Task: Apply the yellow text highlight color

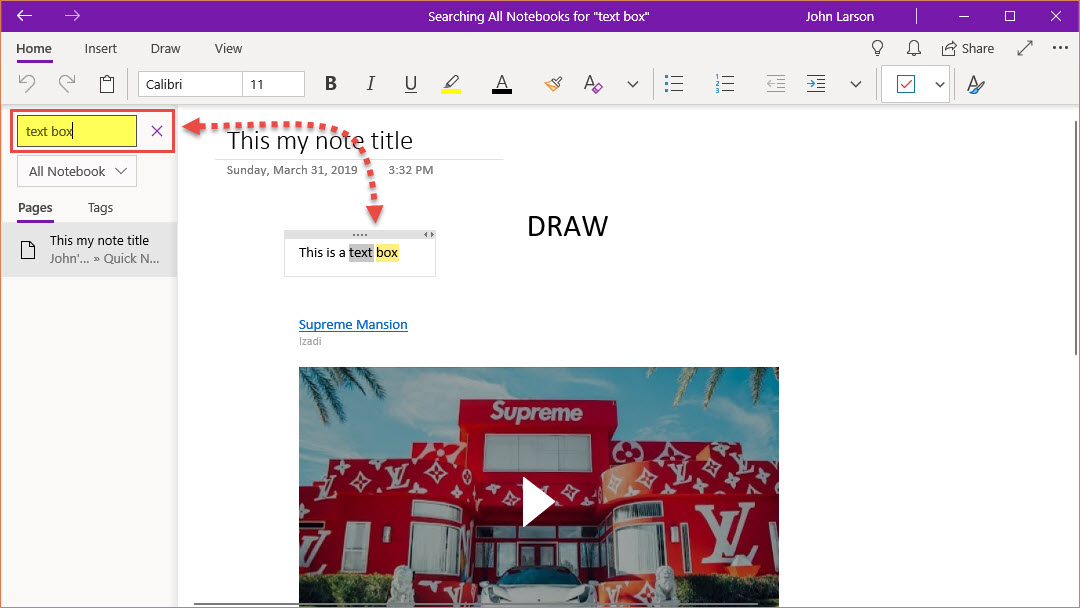Action: point(451,84)
